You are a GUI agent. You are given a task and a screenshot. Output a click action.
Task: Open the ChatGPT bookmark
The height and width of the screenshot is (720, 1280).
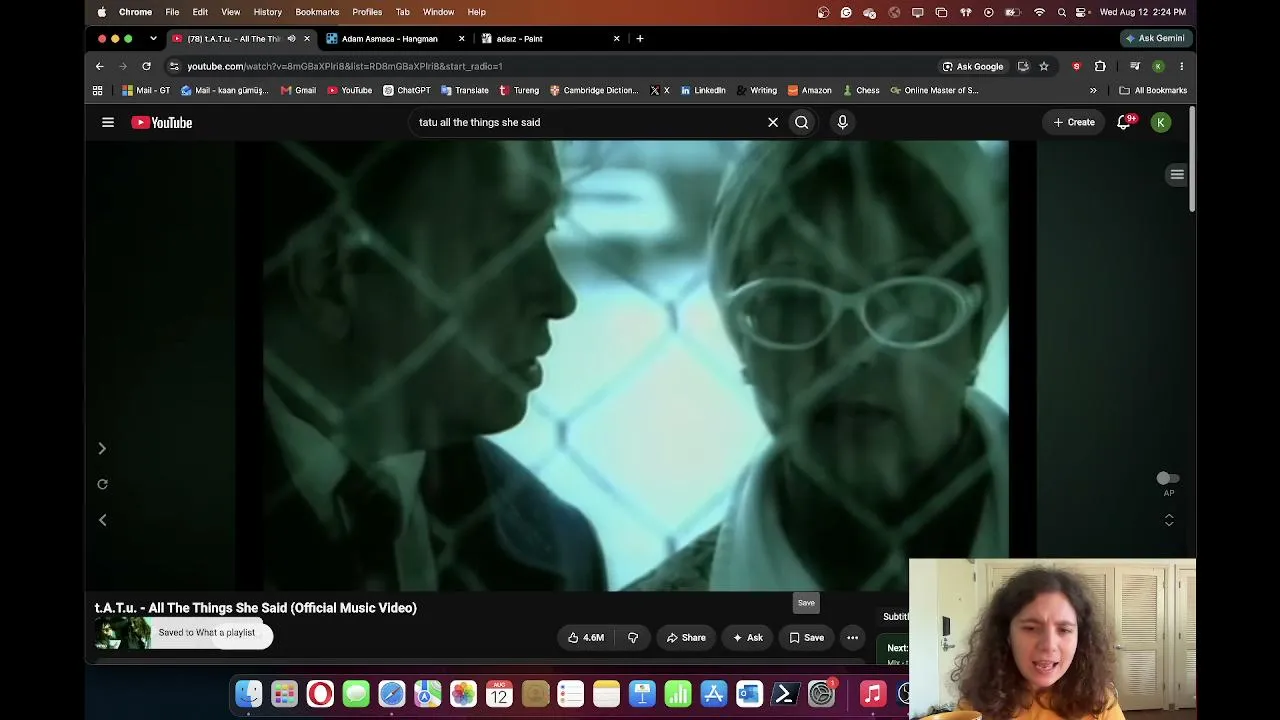407,90
